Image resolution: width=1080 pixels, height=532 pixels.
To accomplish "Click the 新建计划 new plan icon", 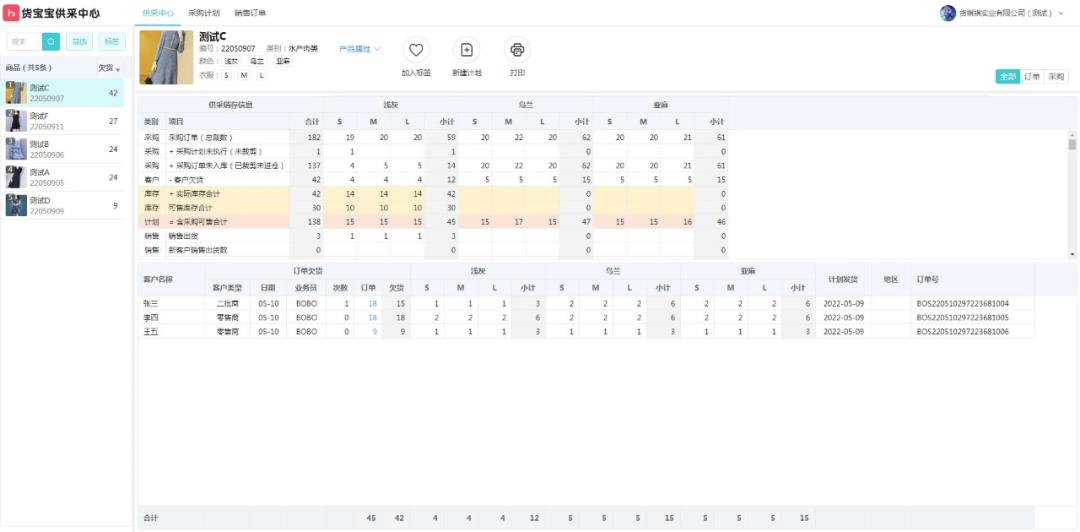I will (x=466, y=50).
